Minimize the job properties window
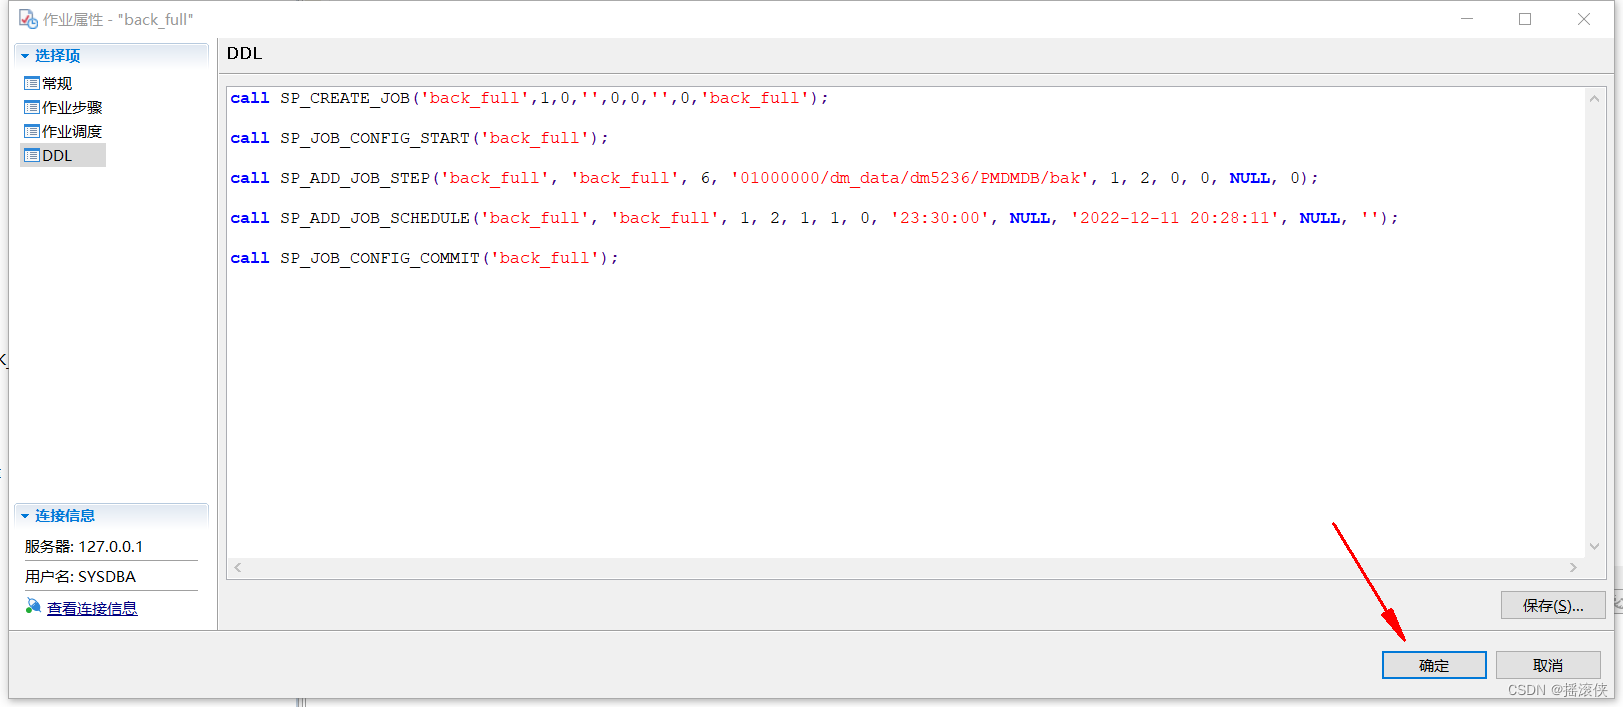 tap(1467, 19)
